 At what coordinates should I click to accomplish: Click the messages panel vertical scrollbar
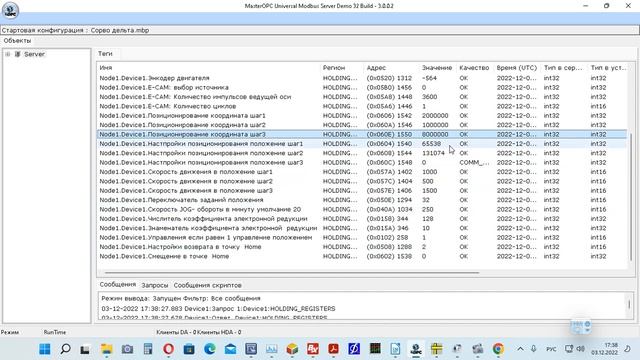click(x=629, y=304)
